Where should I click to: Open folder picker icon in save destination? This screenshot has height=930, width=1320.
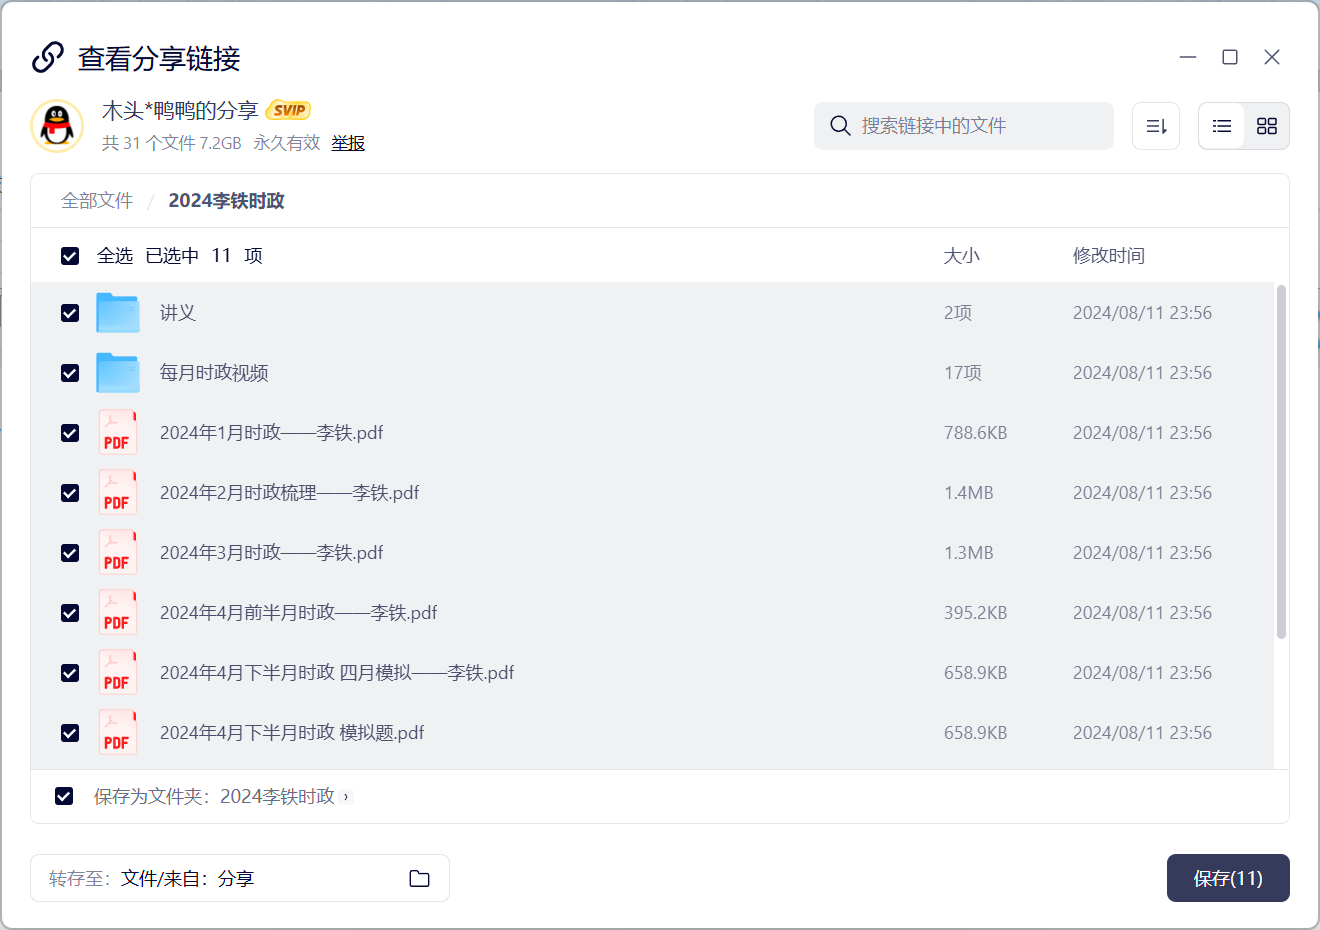419,878
